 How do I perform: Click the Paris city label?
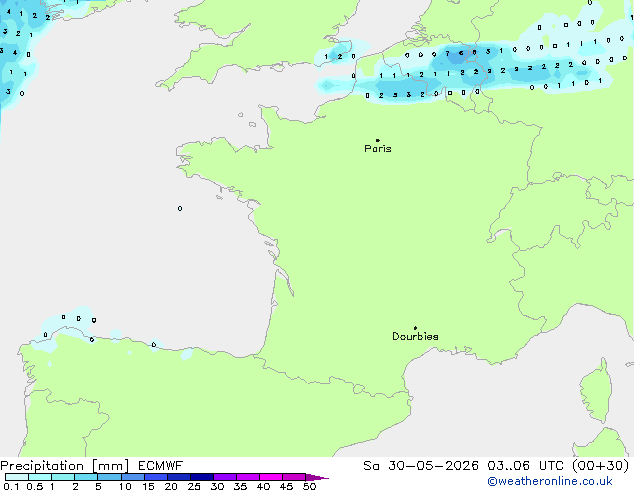tap(378, 149)
